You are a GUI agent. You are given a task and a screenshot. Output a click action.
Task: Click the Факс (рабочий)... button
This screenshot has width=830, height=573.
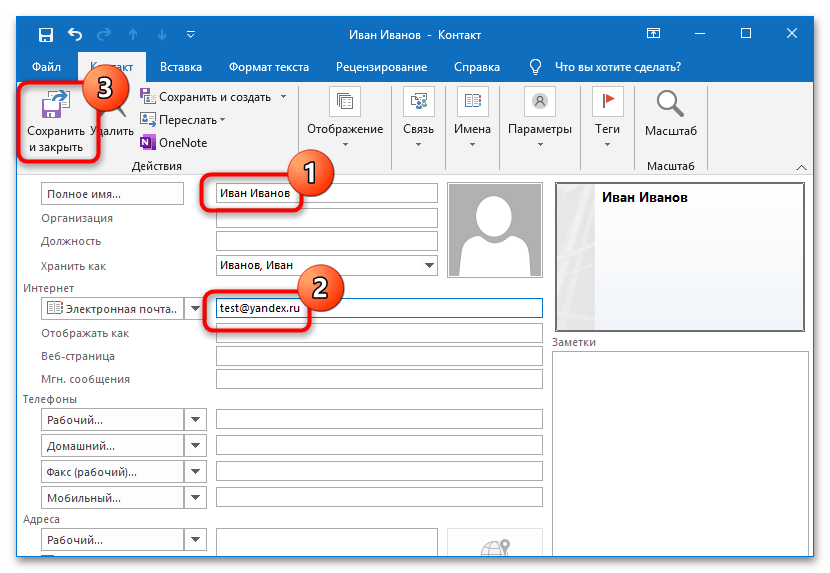[112, 471]
